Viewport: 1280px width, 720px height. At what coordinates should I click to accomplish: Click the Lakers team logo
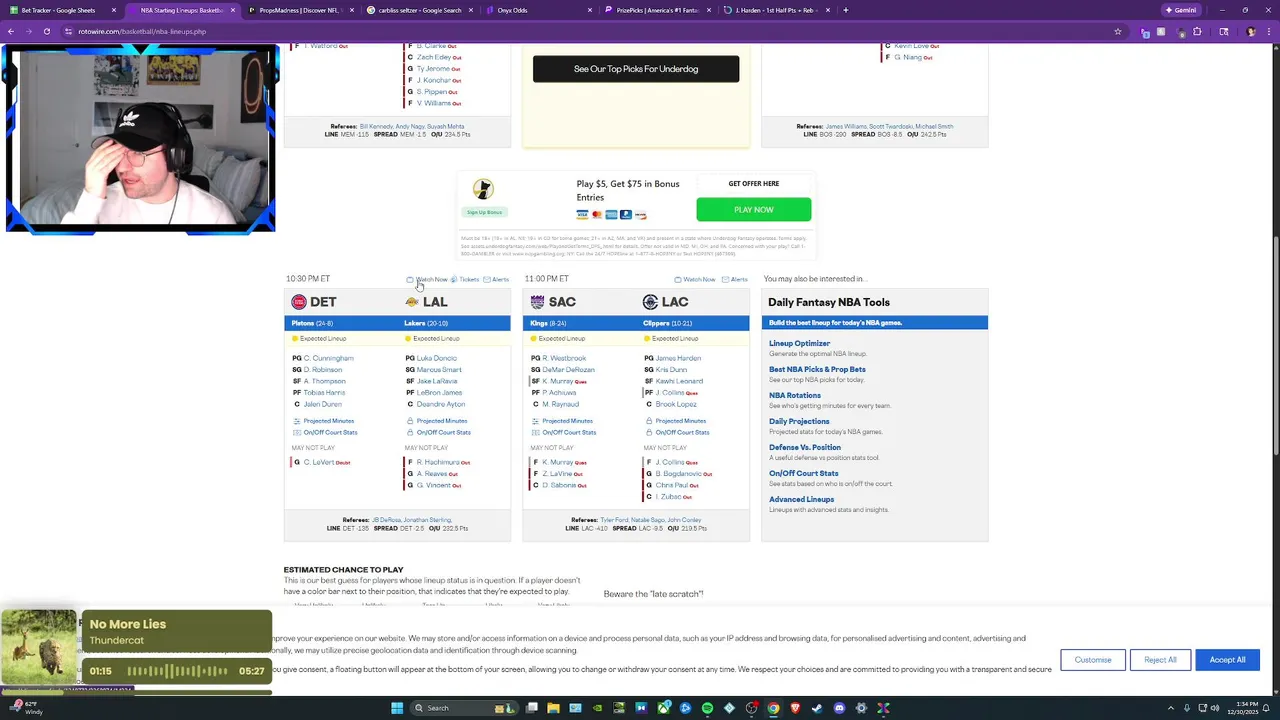tap(412, 302)
